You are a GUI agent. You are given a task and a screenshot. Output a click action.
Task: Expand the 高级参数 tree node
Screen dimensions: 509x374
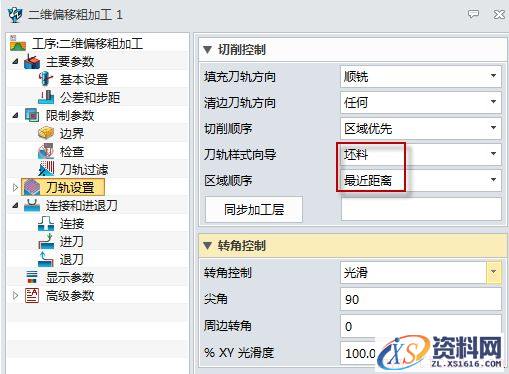tap(15, 296)
